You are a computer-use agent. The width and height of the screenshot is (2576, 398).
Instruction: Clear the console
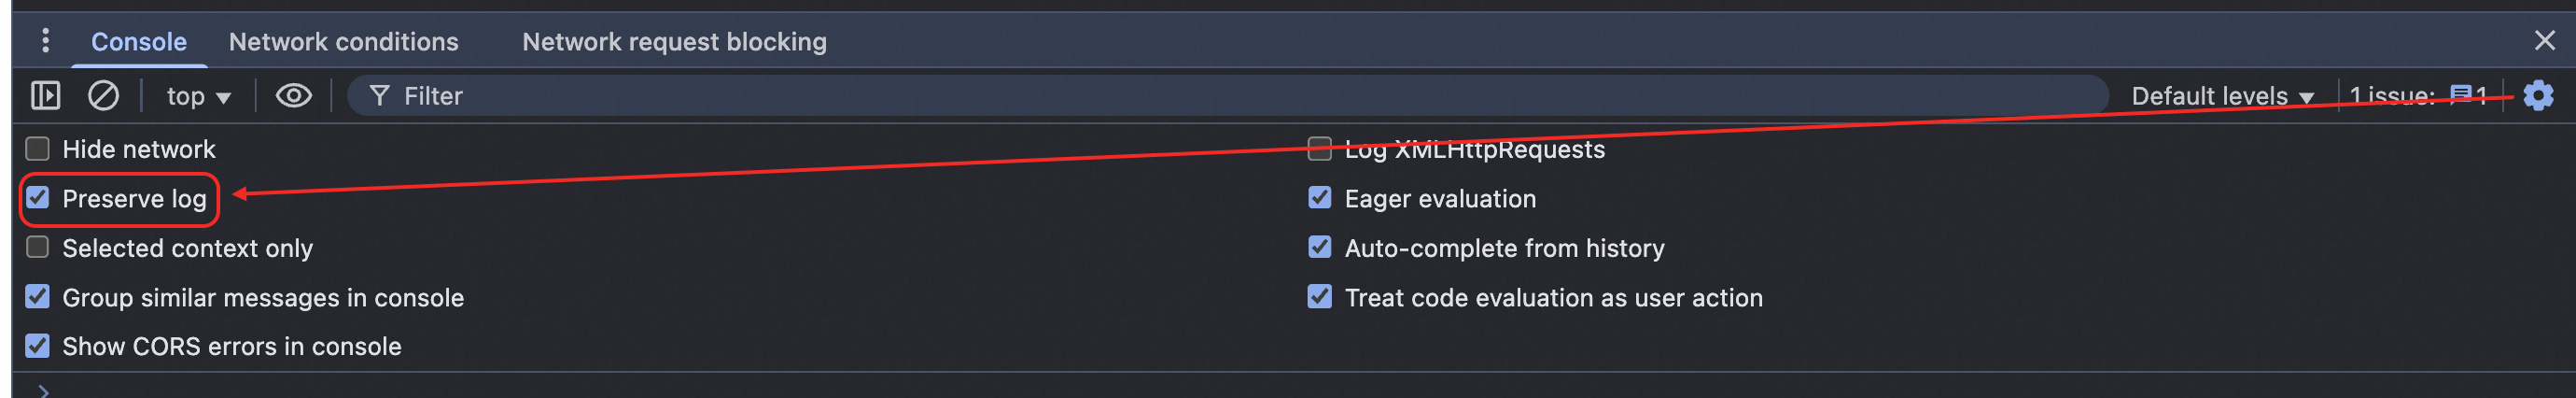103,95
